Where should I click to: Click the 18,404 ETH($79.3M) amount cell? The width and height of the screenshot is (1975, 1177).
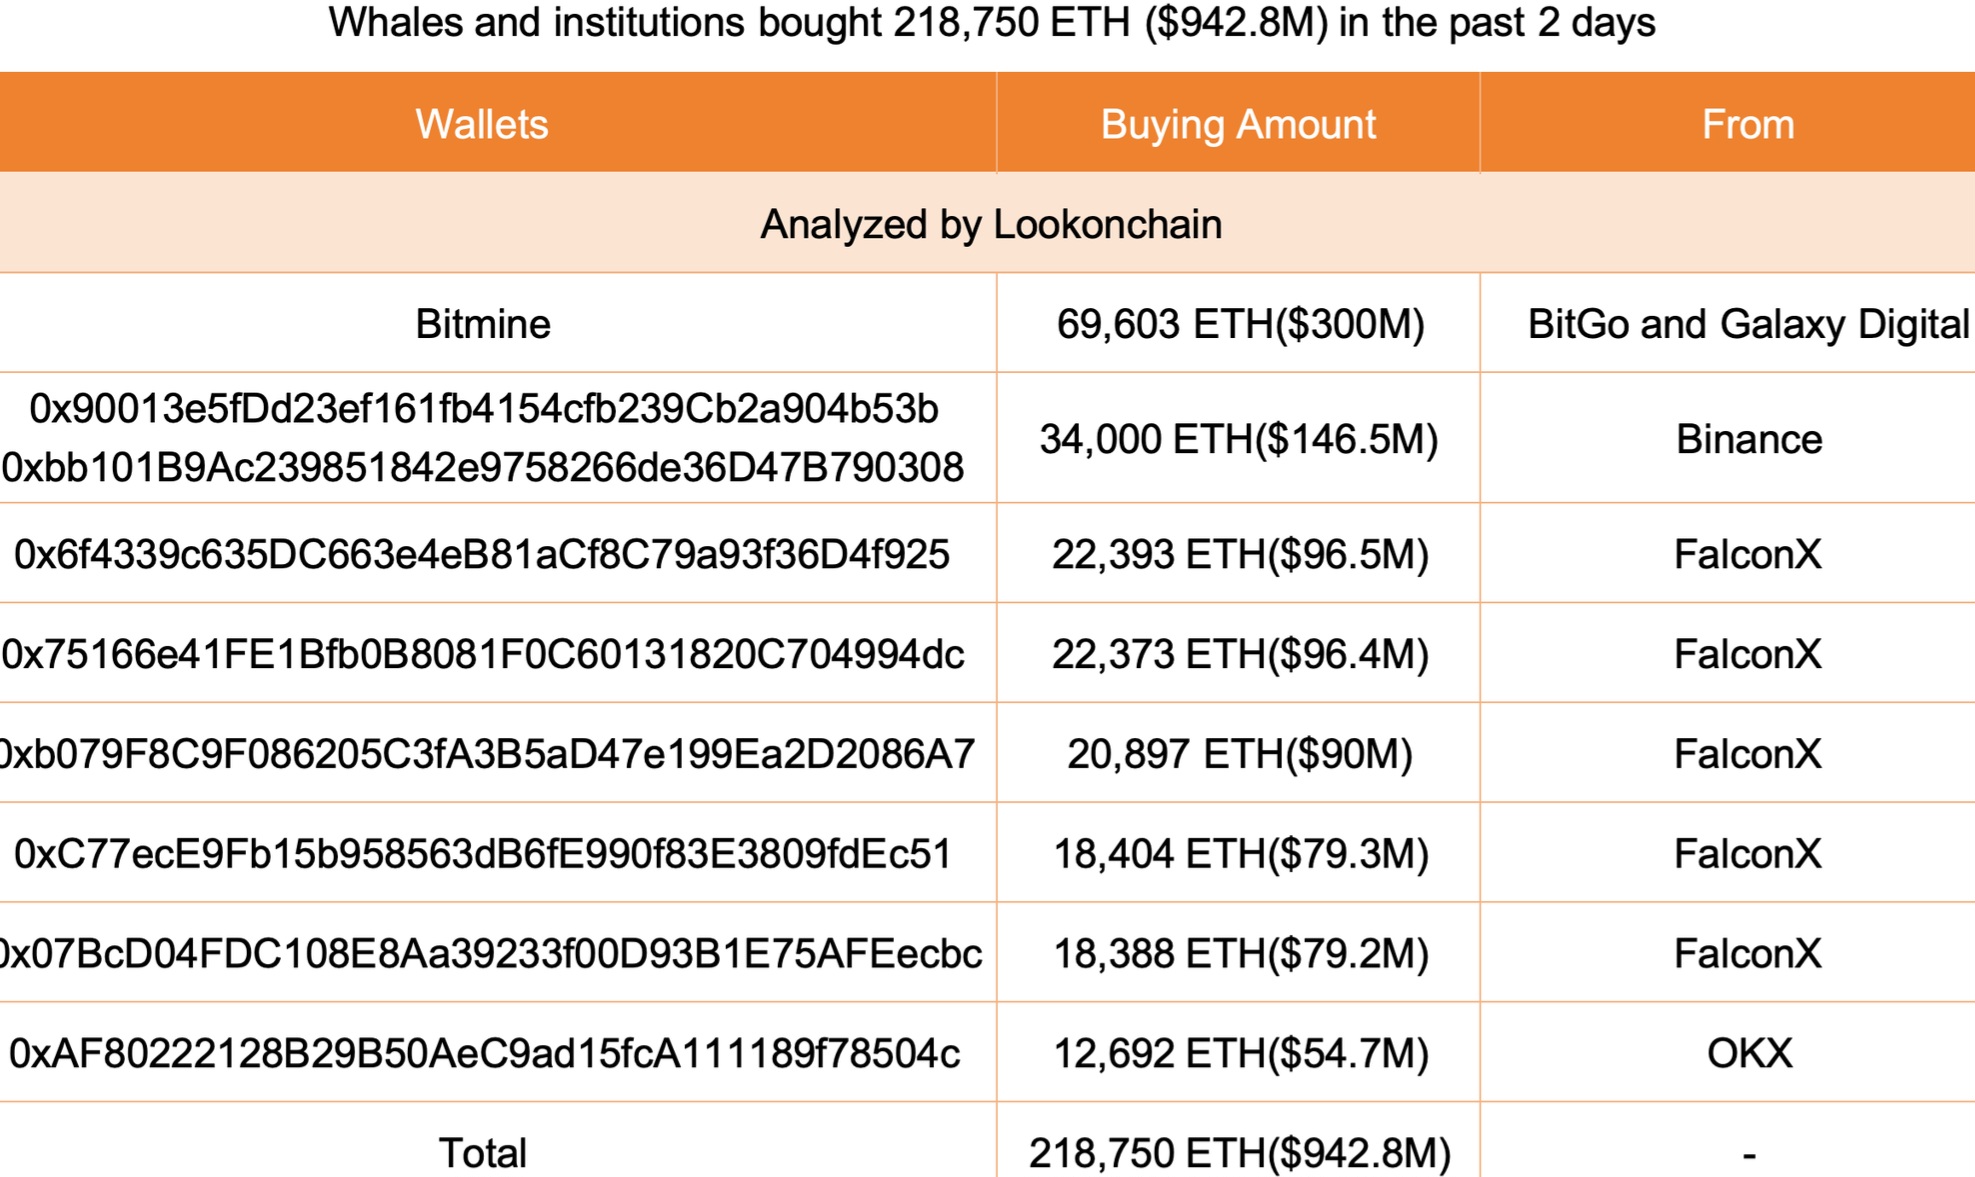(x=1240, y=854)
